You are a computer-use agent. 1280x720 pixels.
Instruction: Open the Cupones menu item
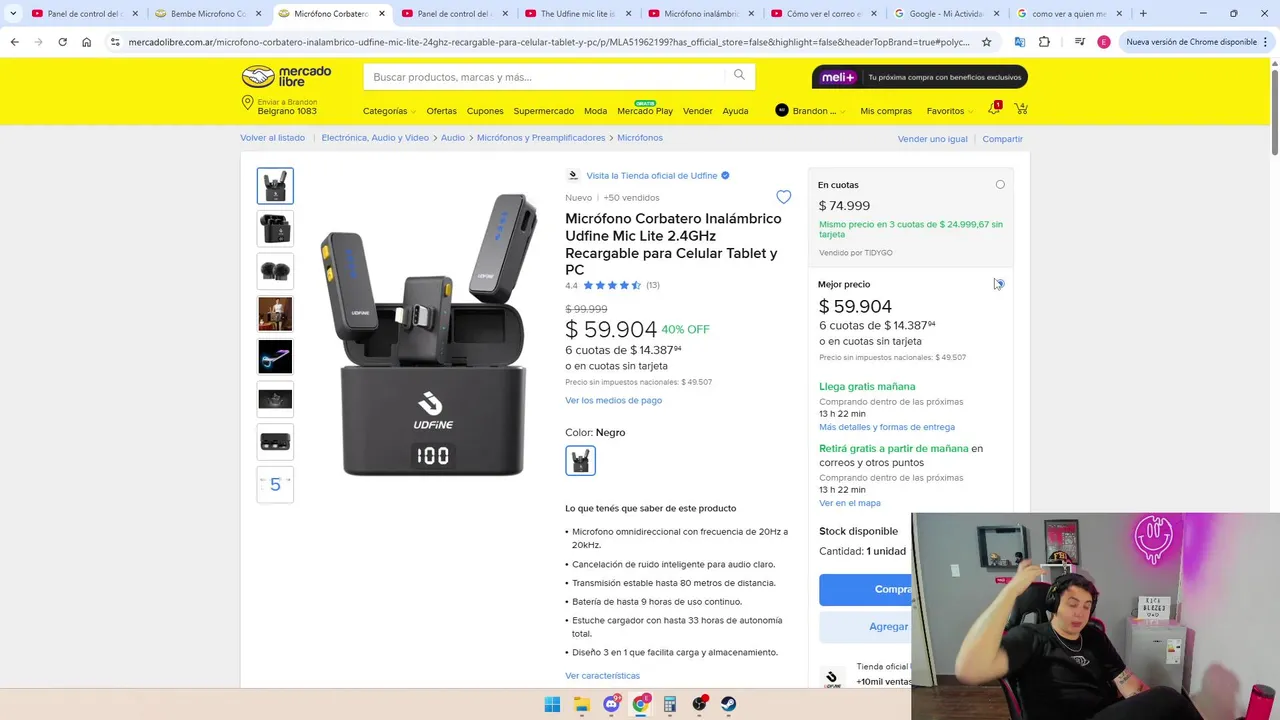tap(485, 111)
